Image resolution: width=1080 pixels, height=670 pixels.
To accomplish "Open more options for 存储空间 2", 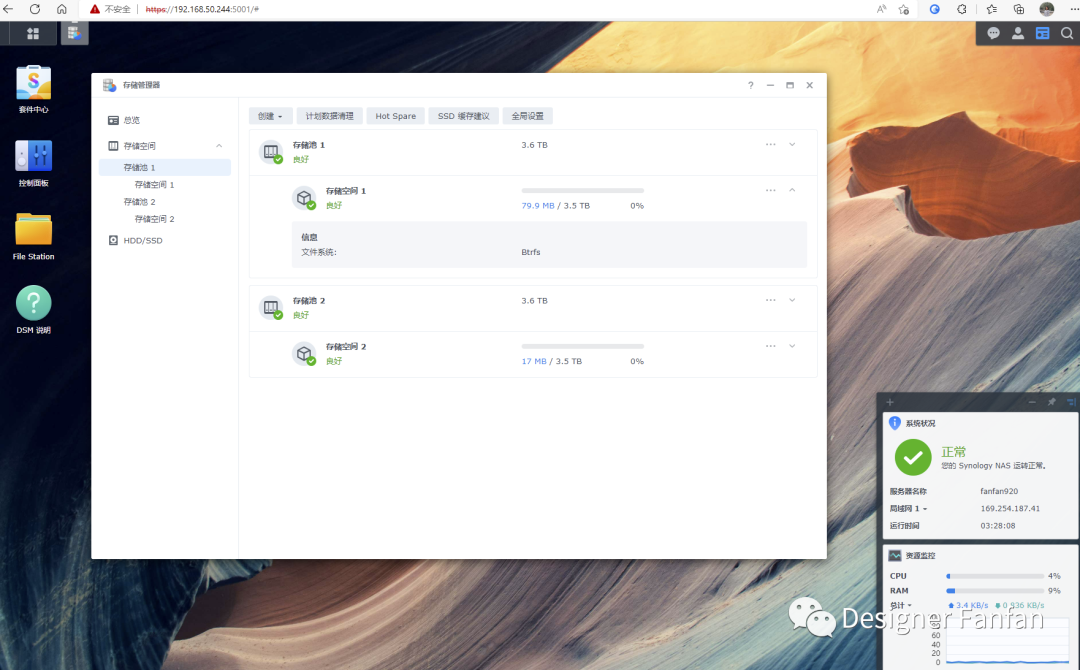I will click(771, 346).
